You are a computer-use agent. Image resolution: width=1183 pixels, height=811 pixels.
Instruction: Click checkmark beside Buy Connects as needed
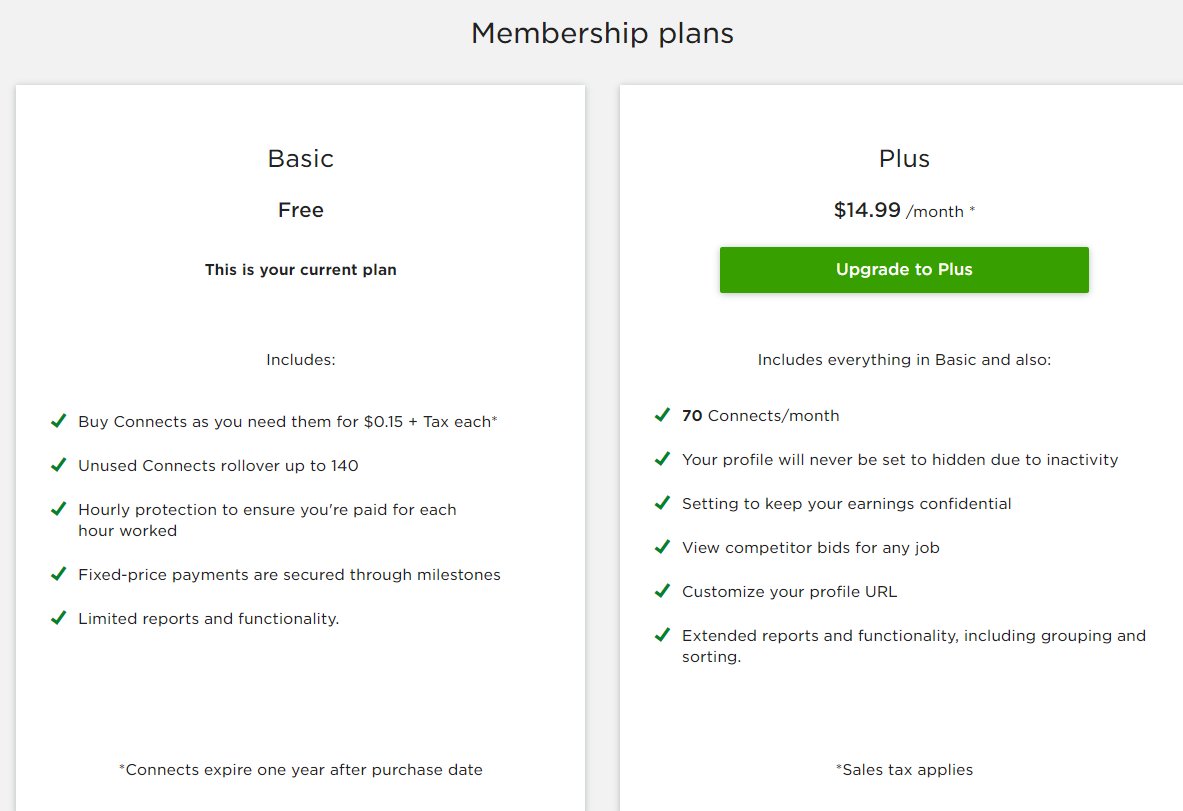point(59,421)
